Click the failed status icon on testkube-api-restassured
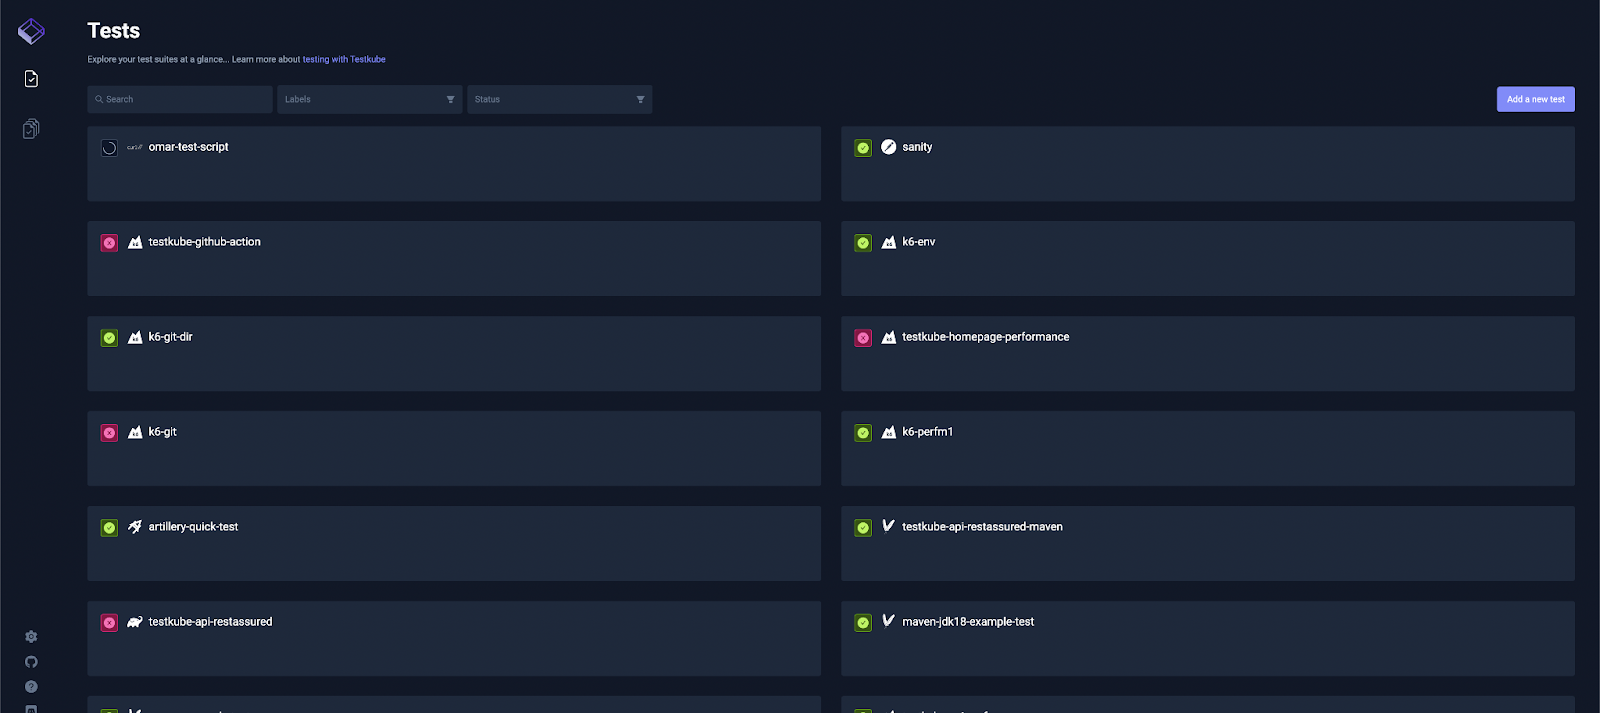 coord(109,622)
